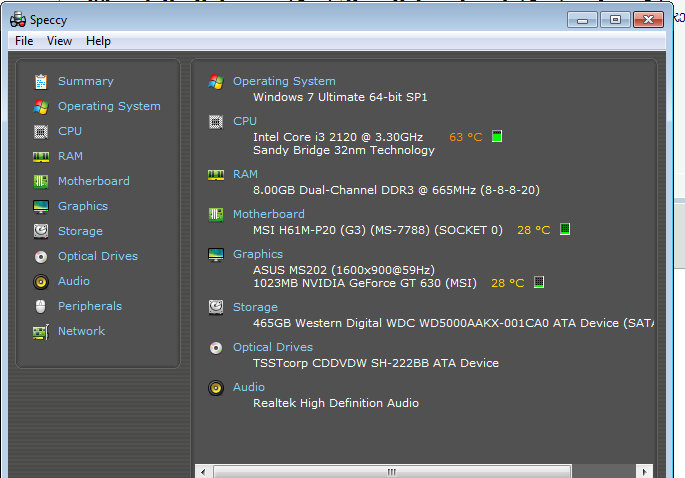
Task: Minimize the Speccy window
Action: (582, 20)
